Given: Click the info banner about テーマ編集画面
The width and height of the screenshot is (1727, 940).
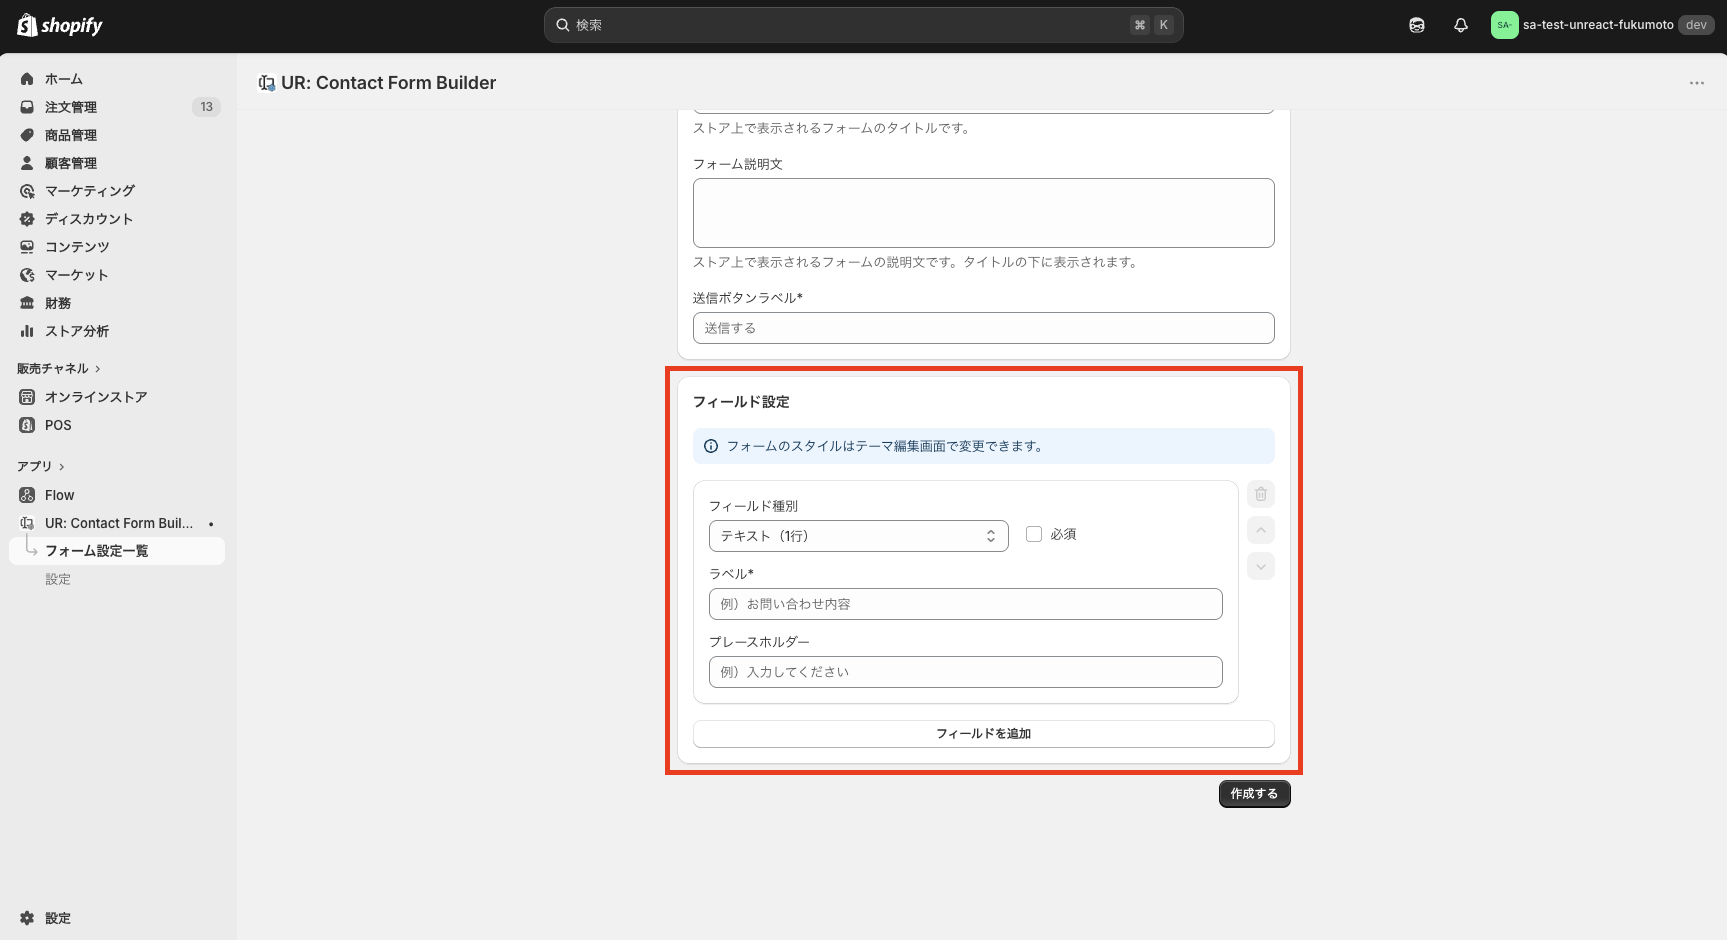Looking at the screenshot, I should [x=983, y=446].
